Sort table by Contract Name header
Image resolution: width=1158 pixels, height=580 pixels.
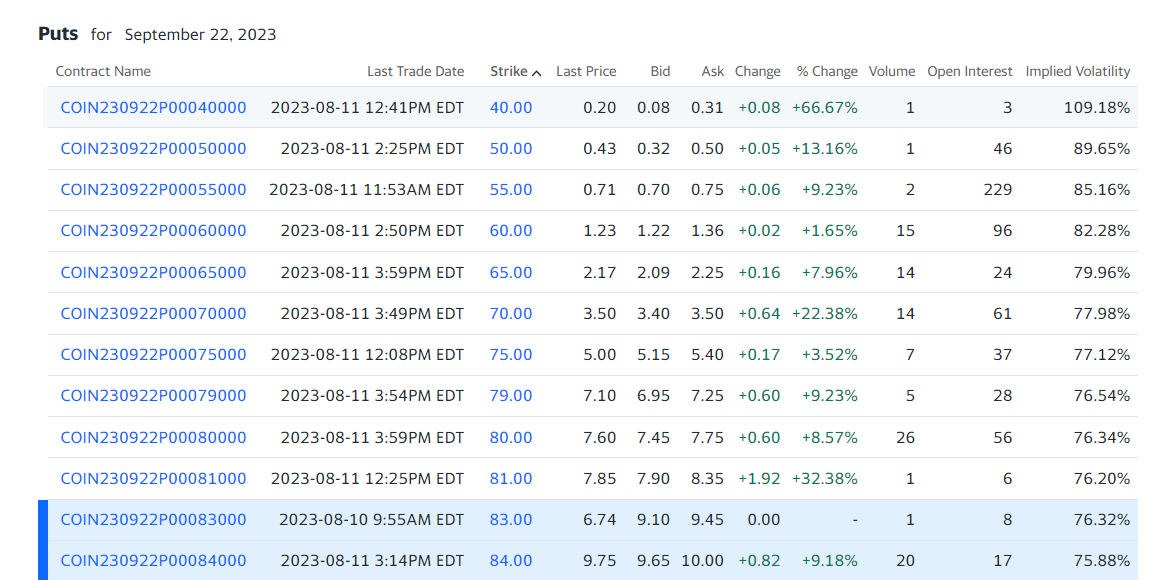point(103,71)
